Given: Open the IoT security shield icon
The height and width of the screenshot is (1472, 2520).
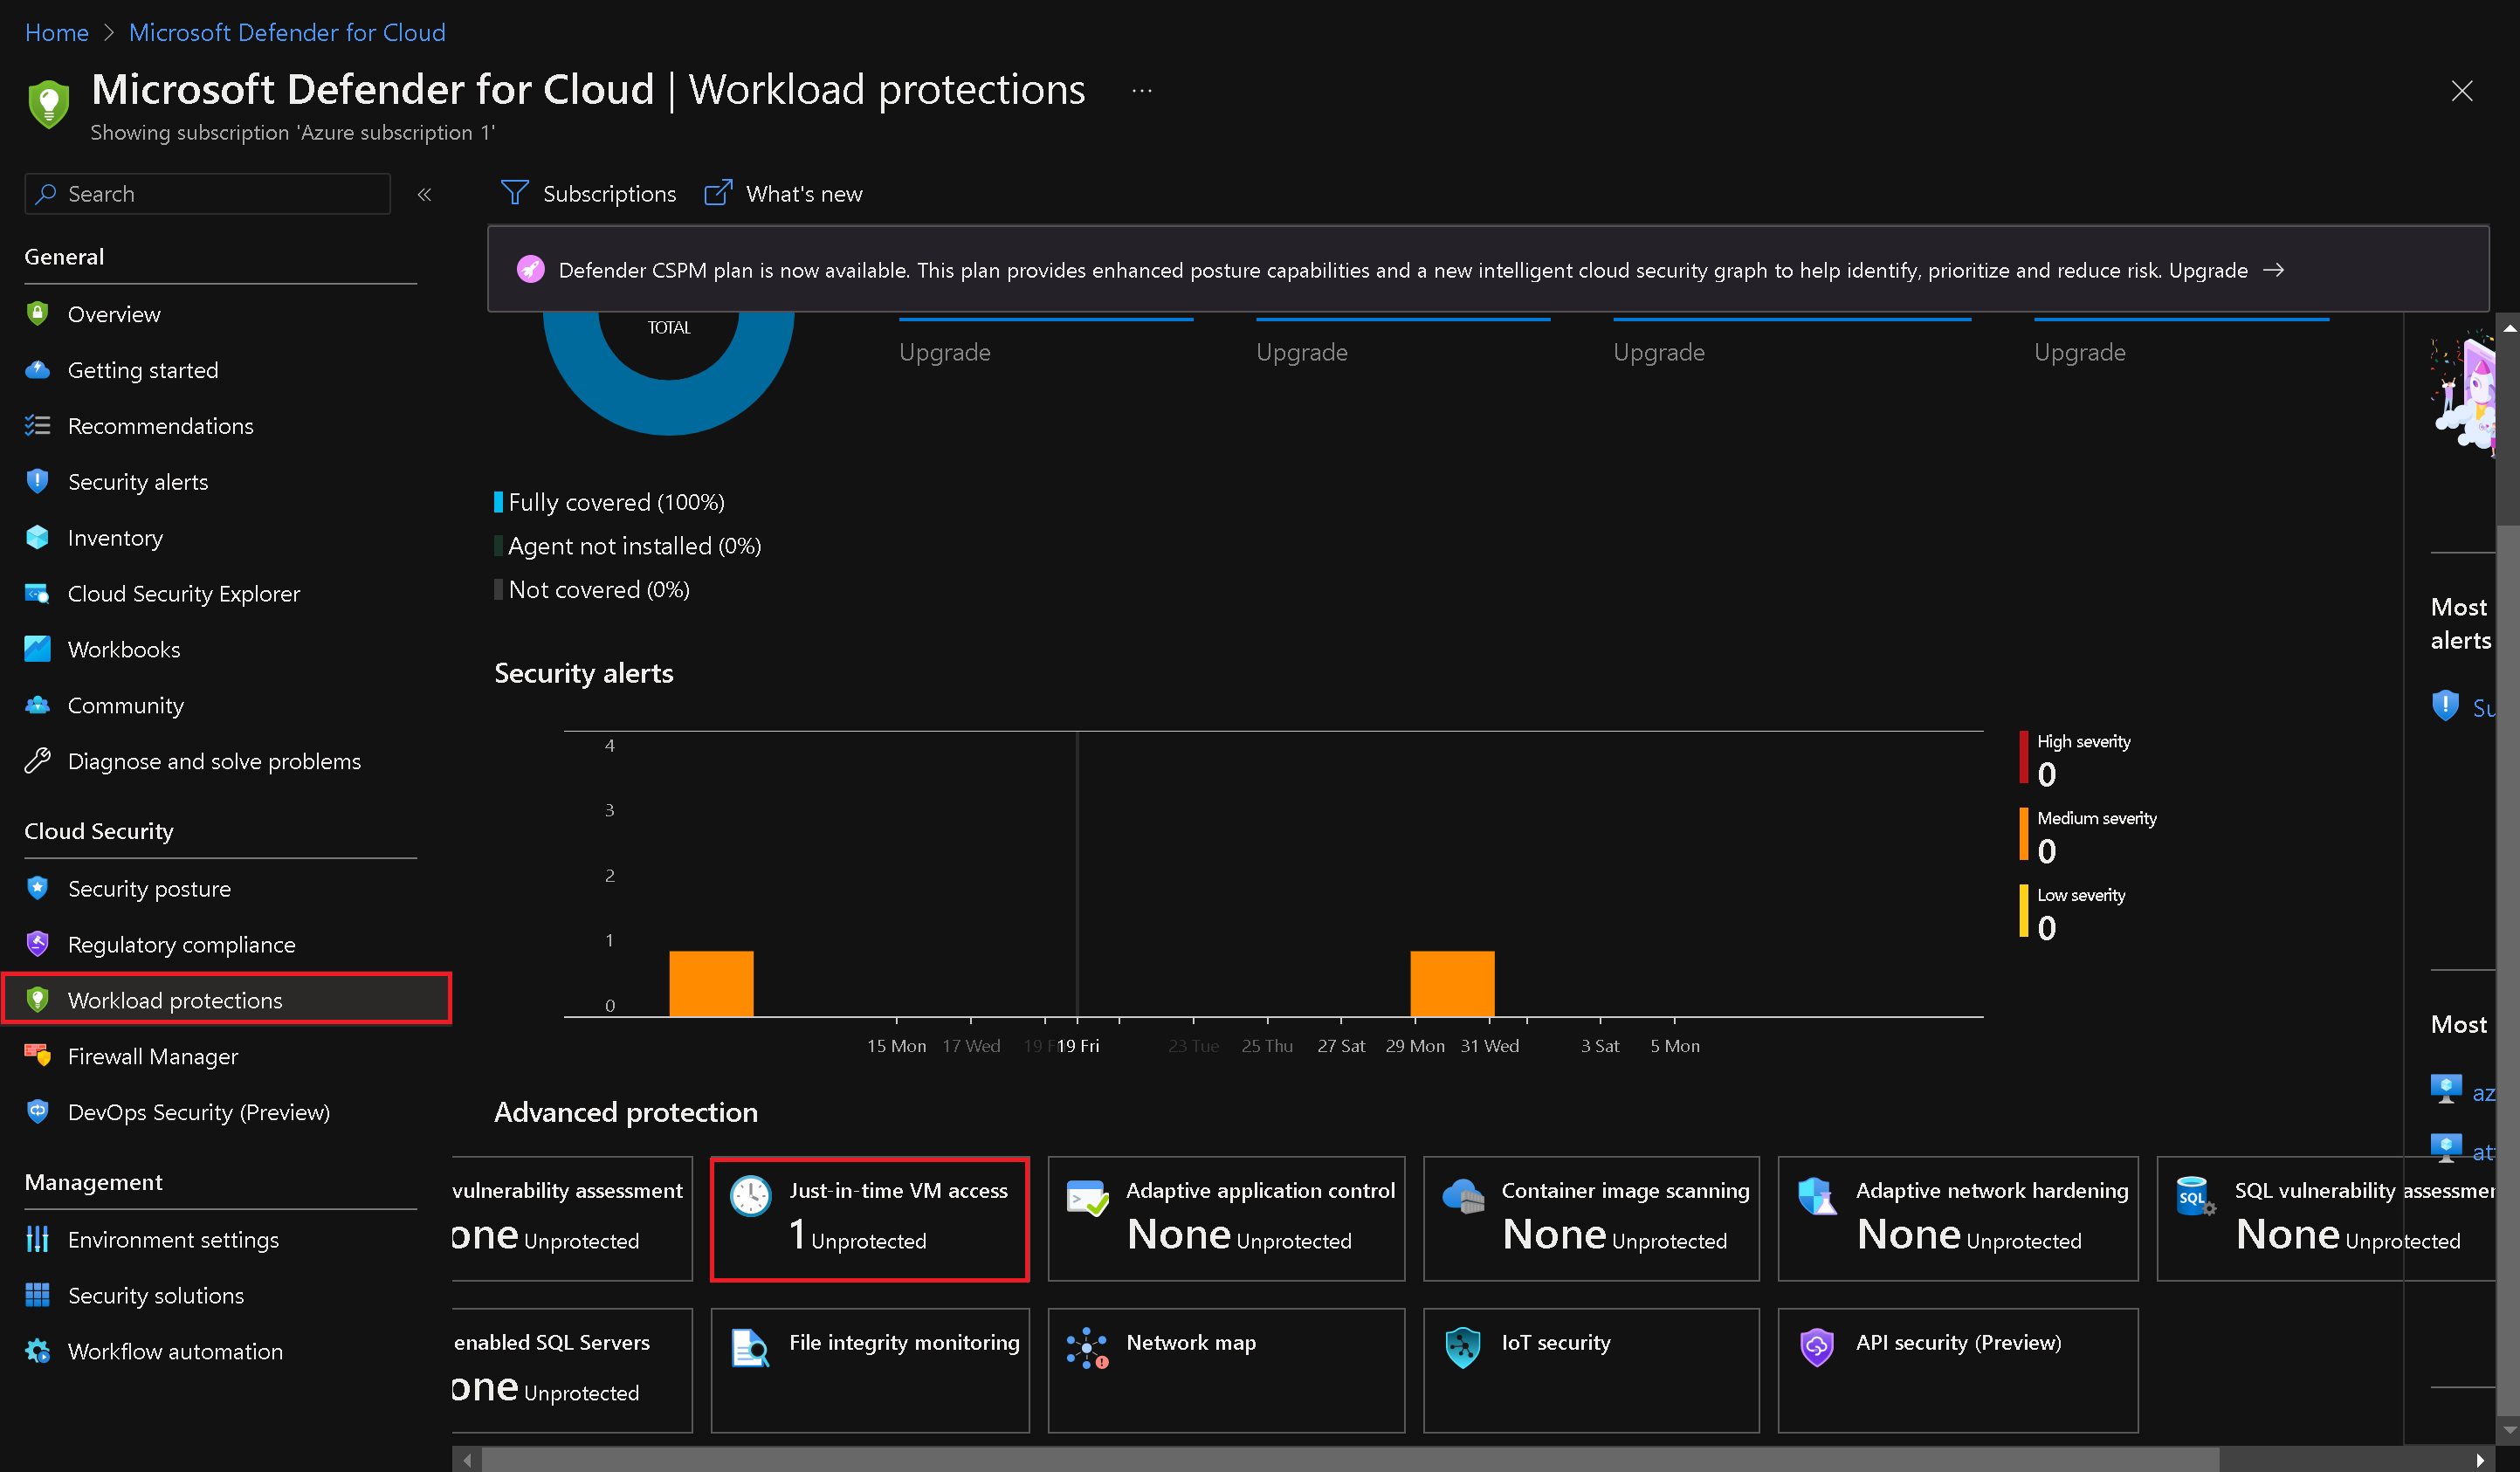Looking at the screenshot, I should [x=1463, y=1346].
